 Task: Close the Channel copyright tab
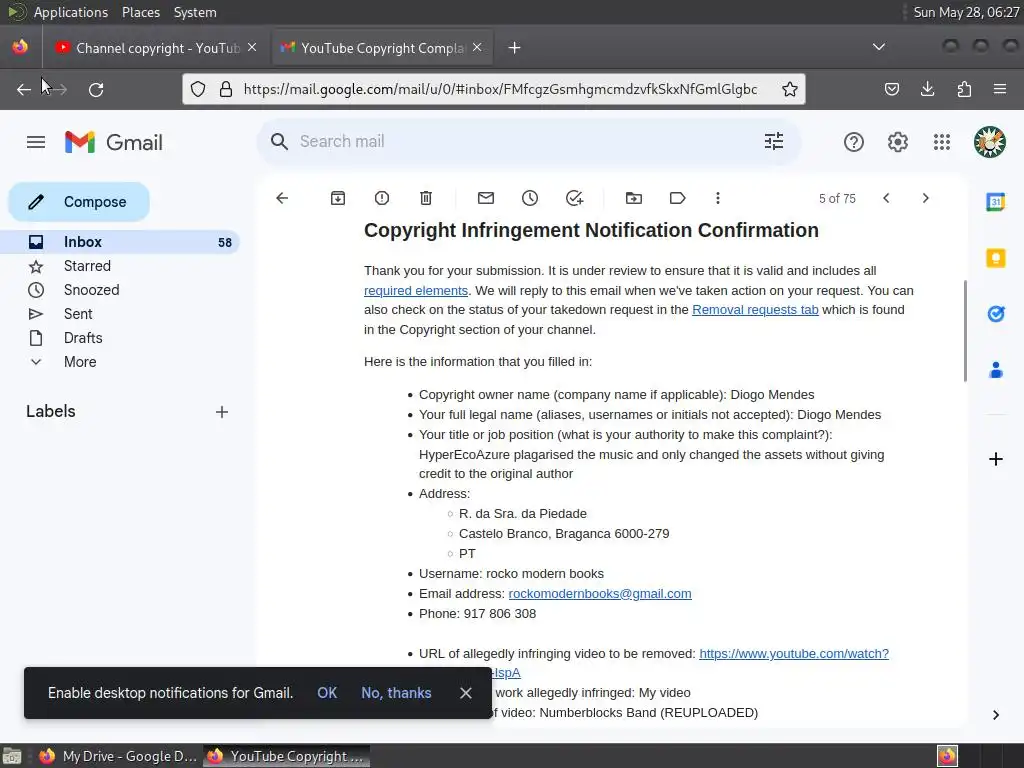pyautogui.click(x=252, y=47)
